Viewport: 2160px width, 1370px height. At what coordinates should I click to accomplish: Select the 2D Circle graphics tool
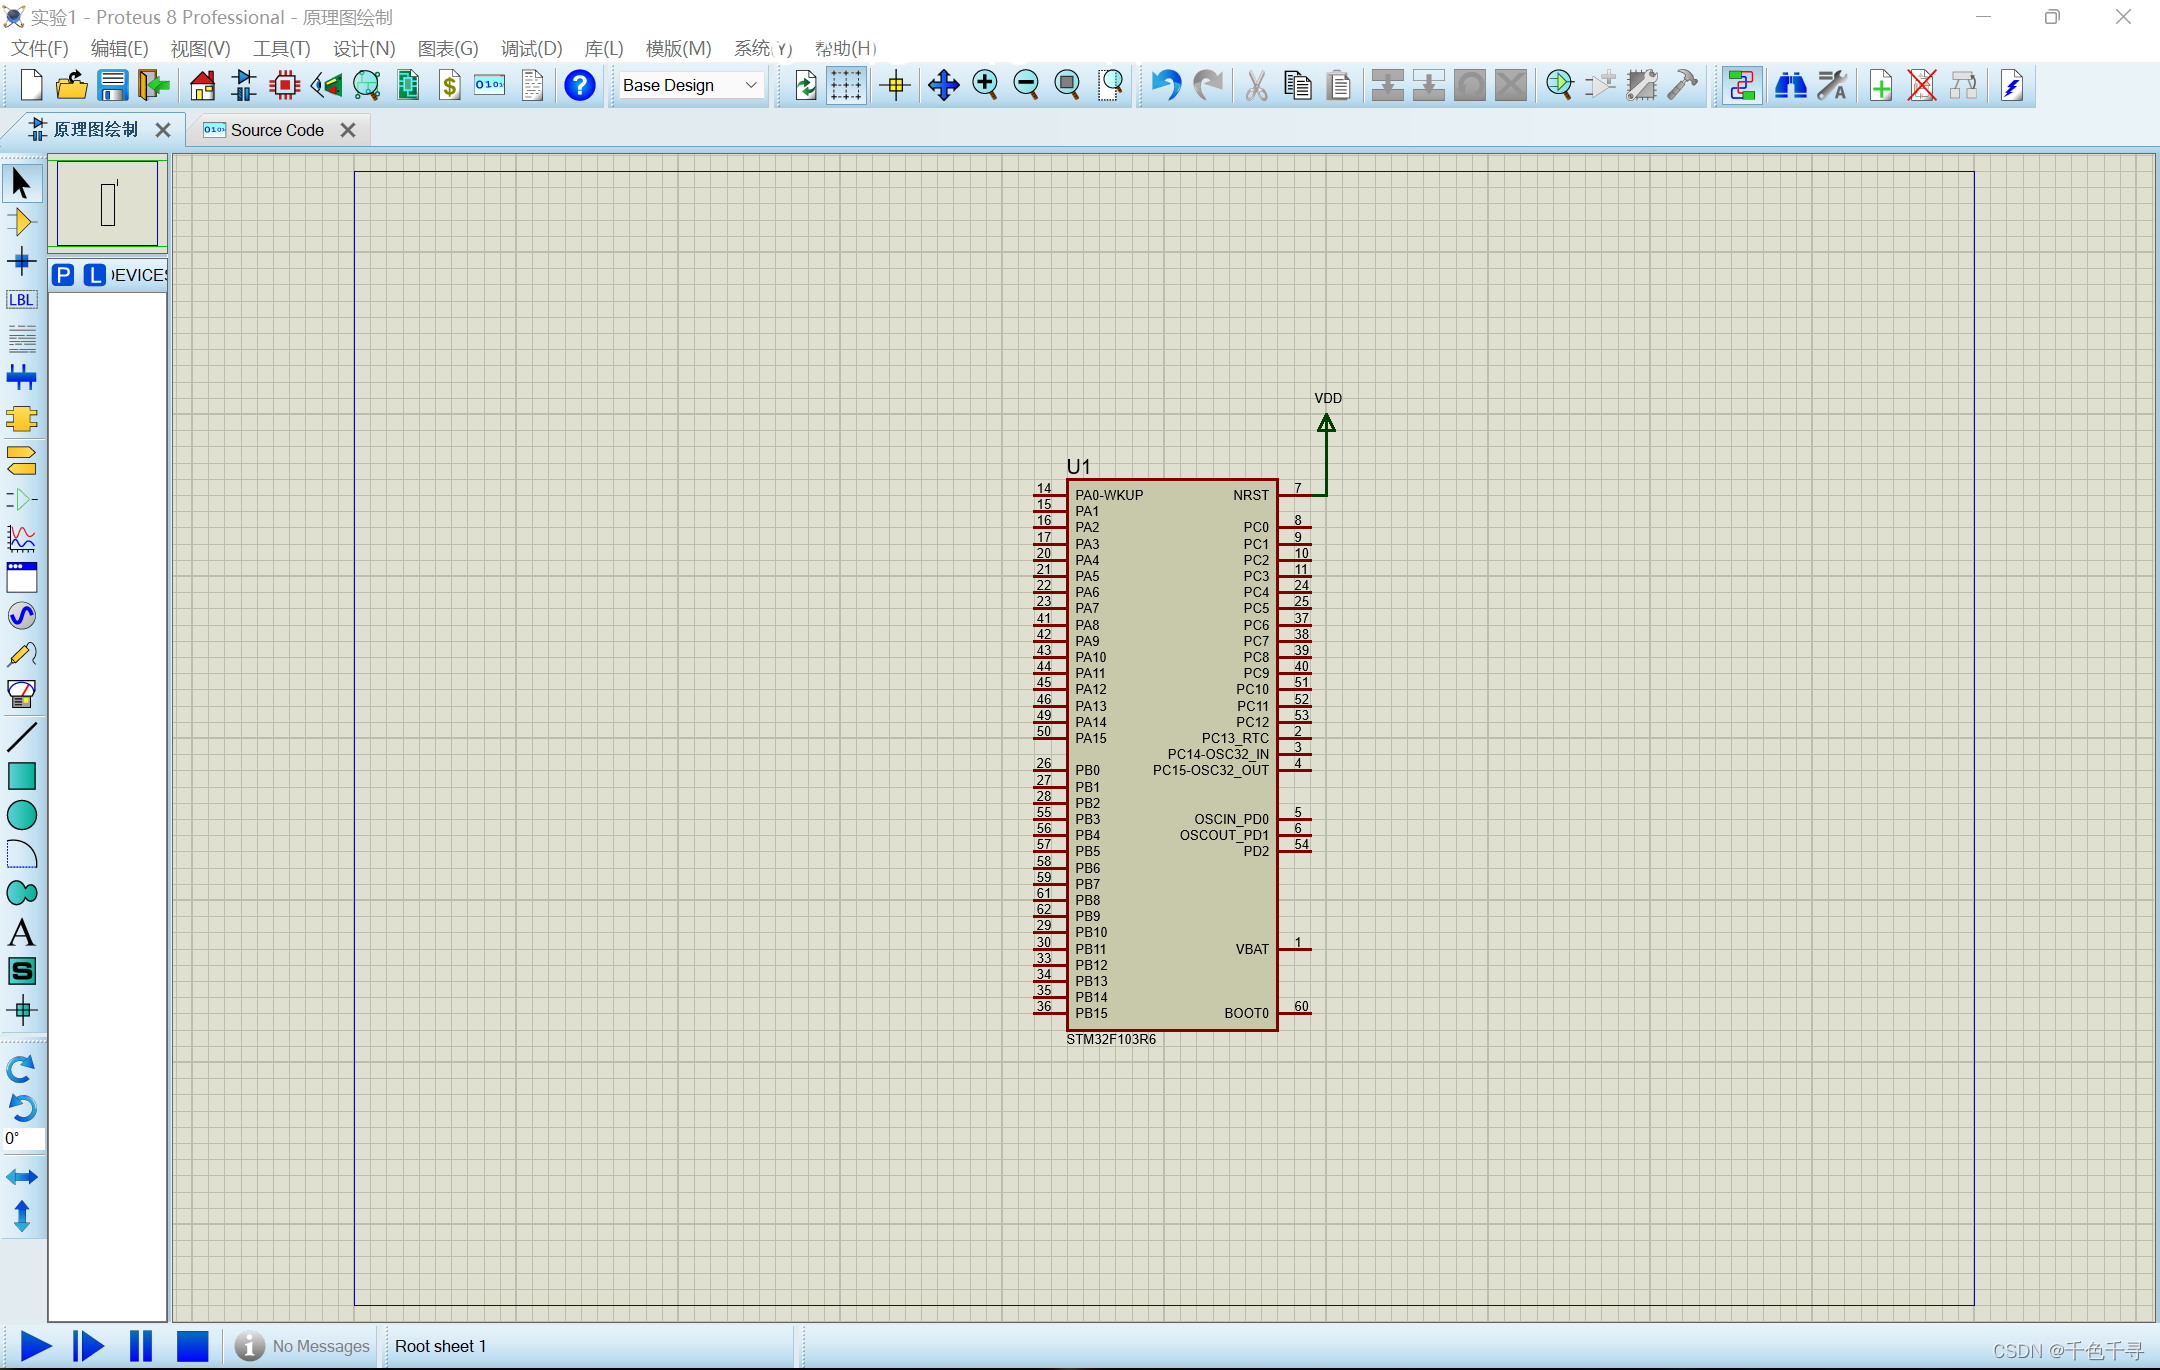pos(21,816)
